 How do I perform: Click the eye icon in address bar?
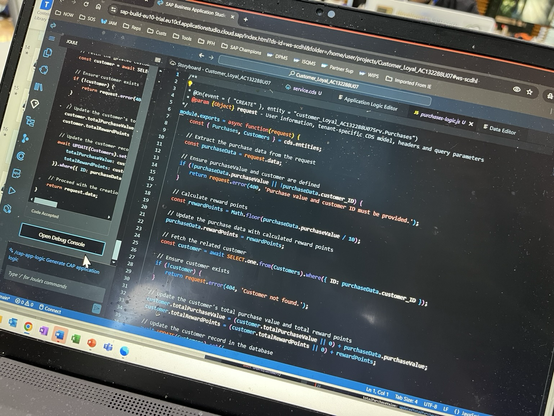point(517,89)
